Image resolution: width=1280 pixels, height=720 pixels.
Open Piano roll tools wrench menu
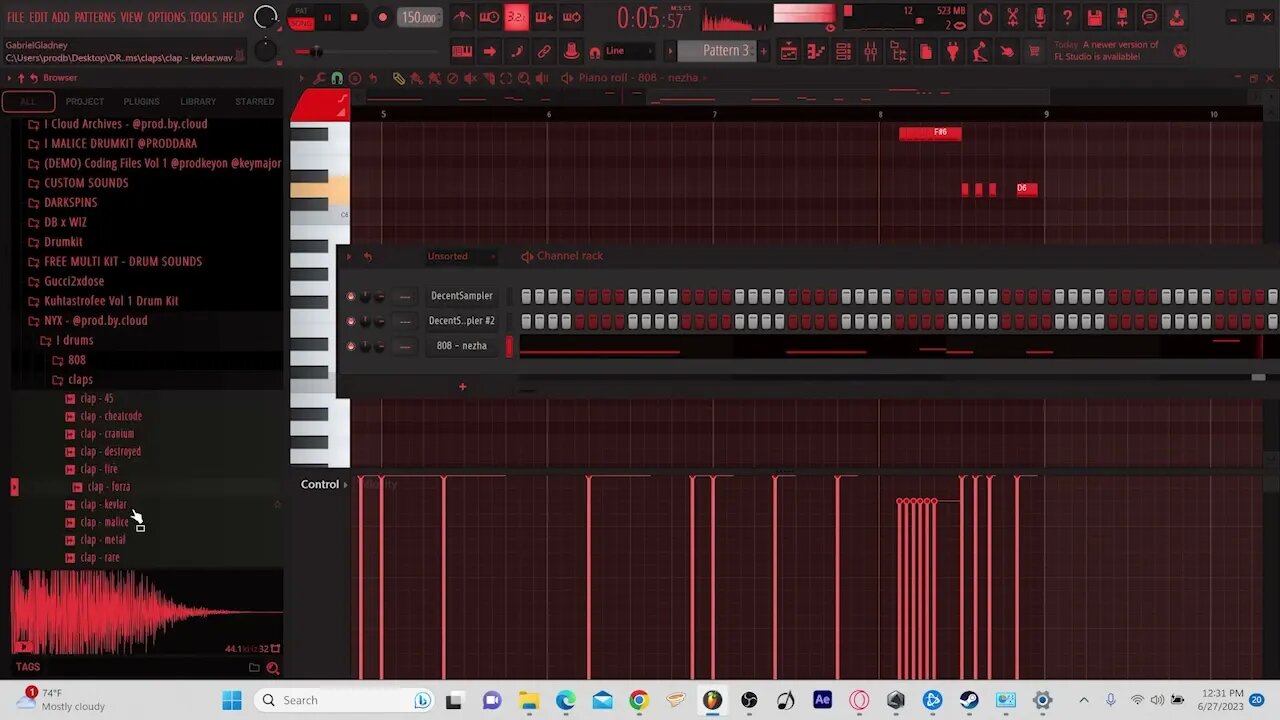pyautogui.click(x=319, y=78)
